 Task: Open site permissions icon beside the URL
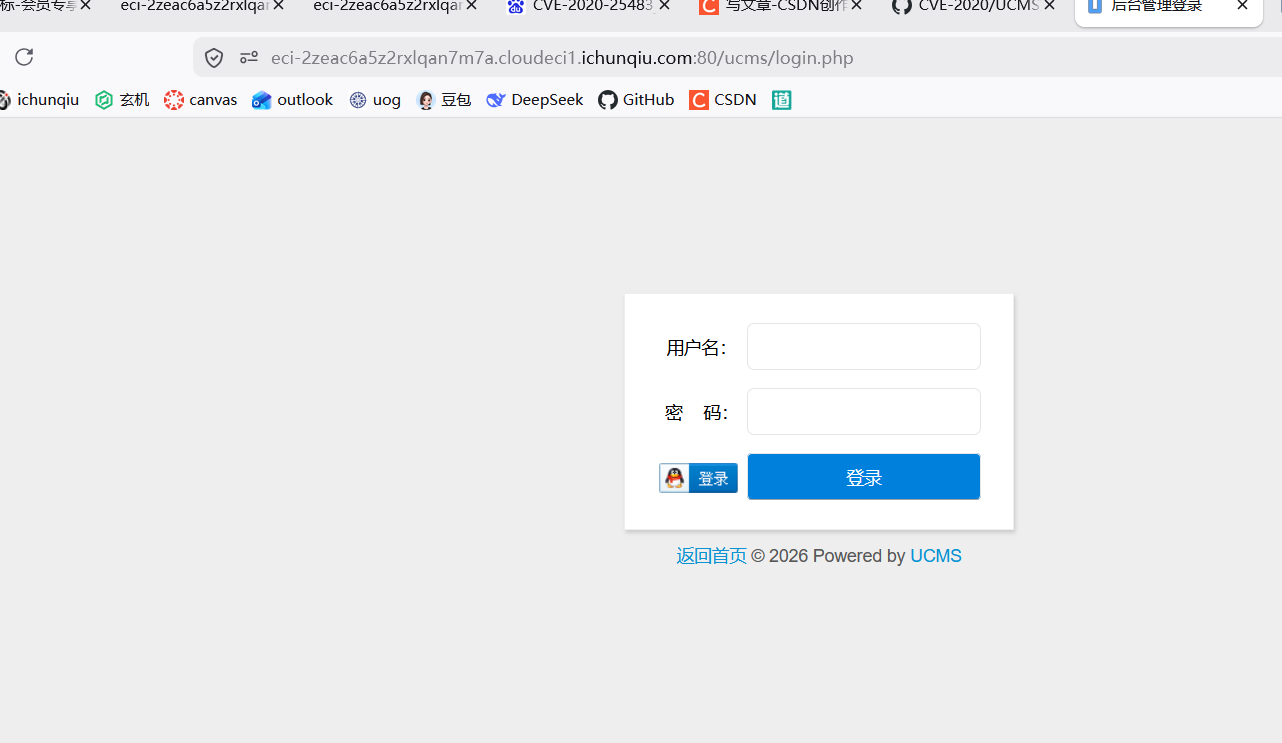249,58
